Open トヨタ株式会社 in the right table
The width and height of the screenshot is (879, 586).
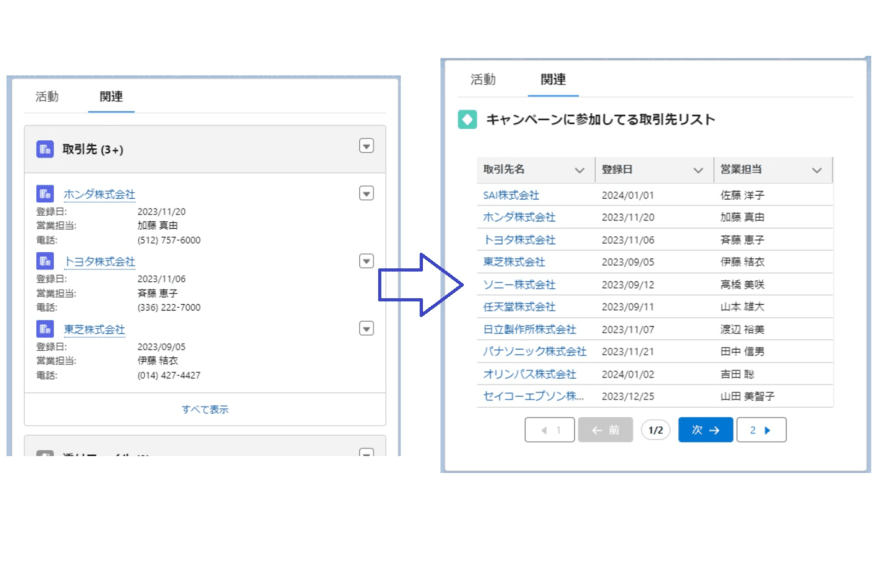(x=519, y=240)
